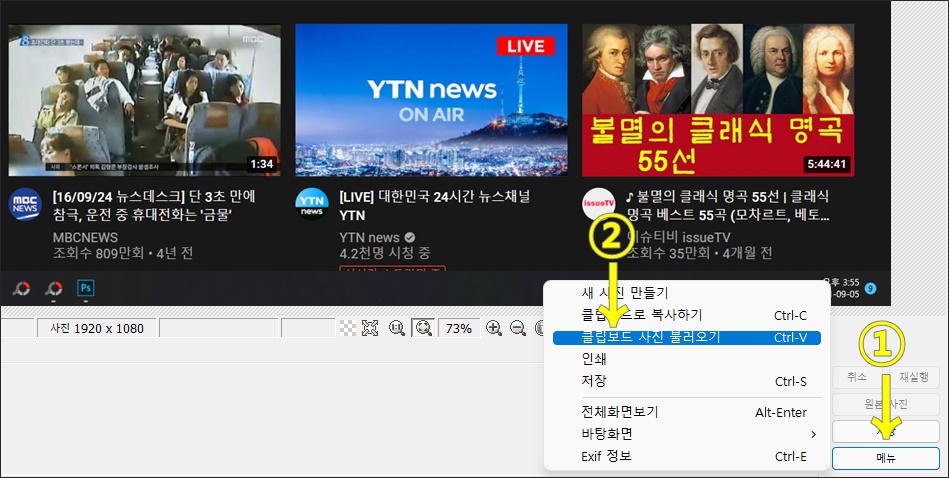Choose '전체화면보기' menu entry

686,412
